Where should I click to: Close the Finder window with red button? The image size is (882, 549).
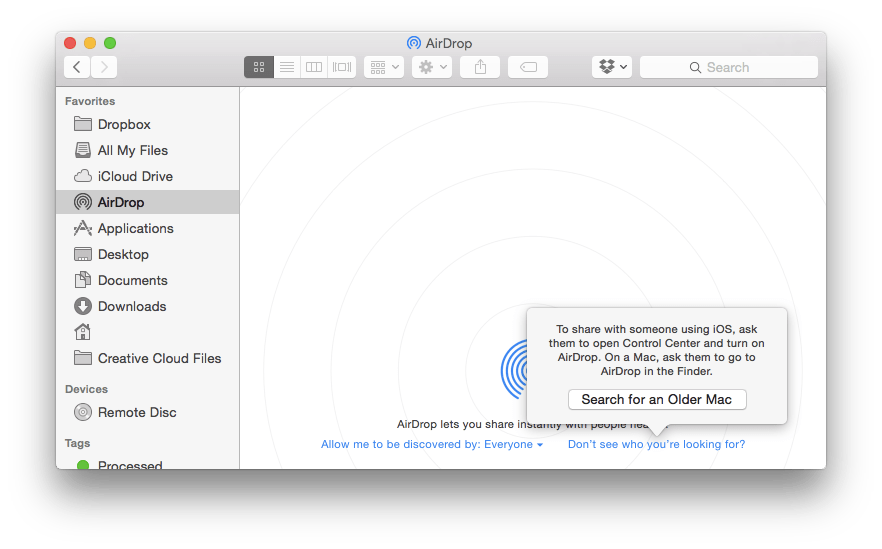70,43
